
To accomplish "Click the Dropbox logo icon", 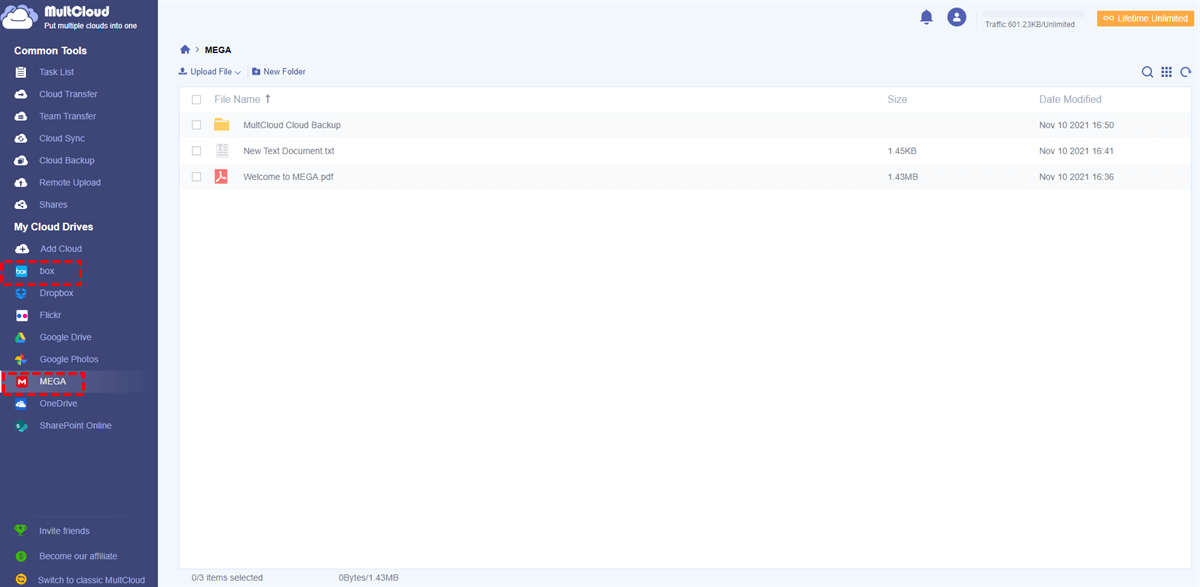I will [21, 293].
